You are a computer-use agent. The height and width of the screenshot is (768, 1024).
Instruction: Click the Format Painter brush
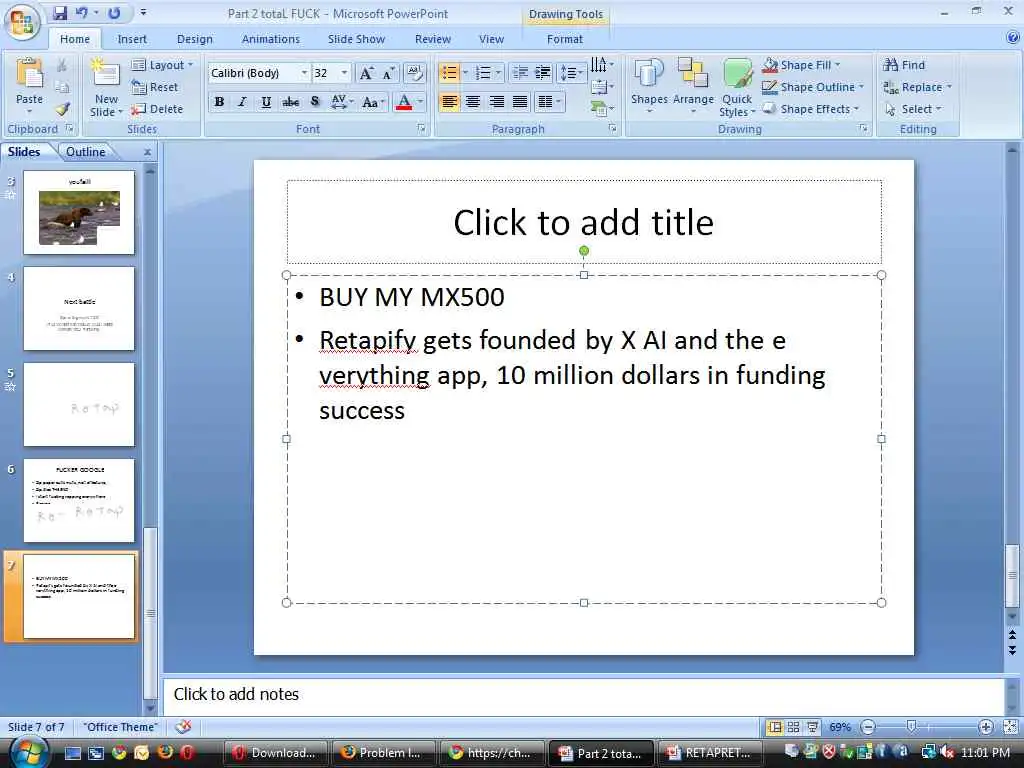[63, 109]
